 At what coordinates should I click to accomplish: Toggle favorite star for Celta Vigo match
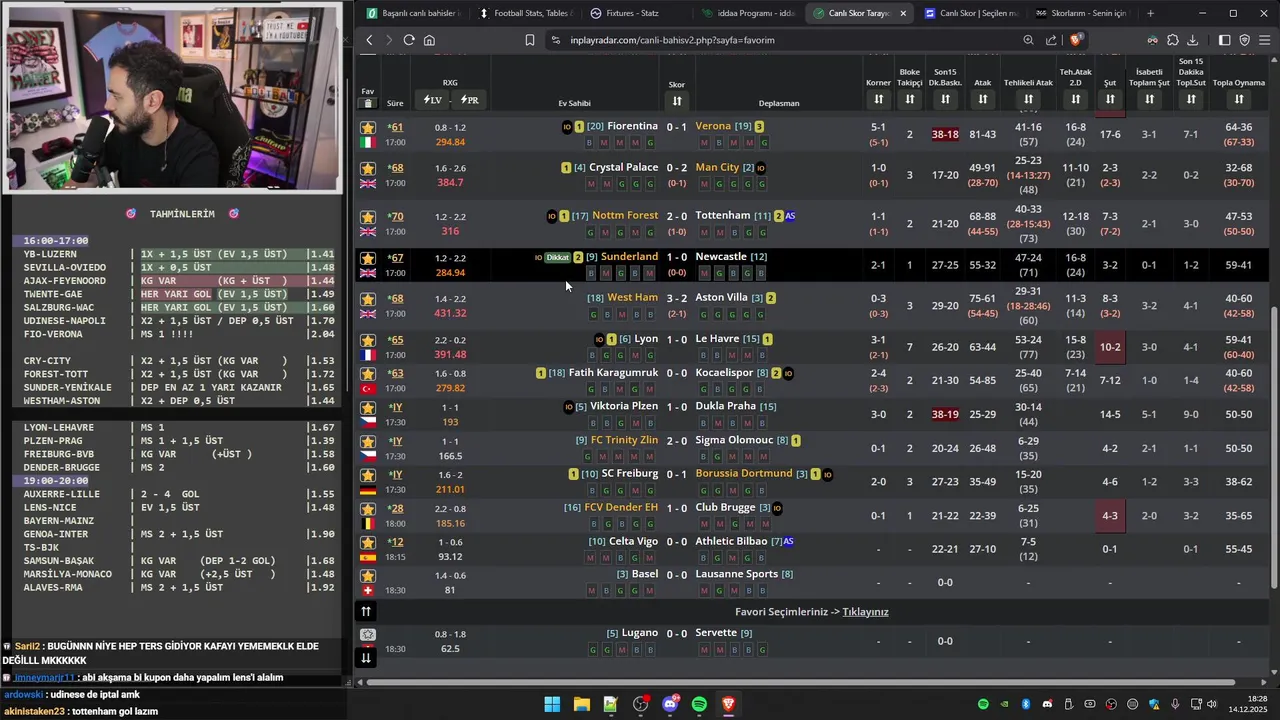(x=368, y=542)
